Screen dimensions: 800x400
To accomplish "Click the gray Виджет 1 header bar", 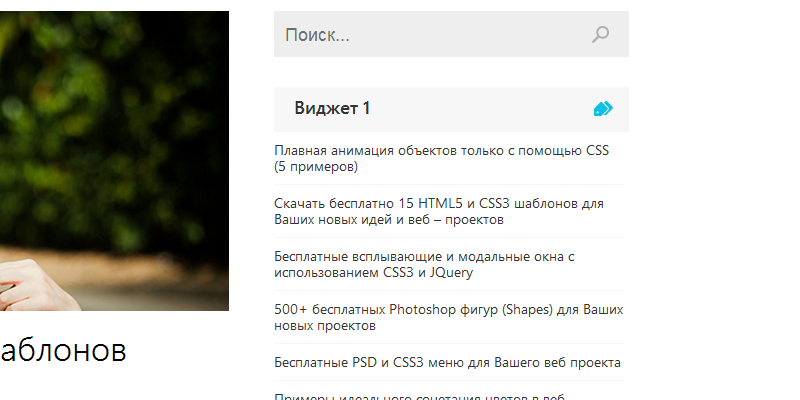I will point(451,110).
